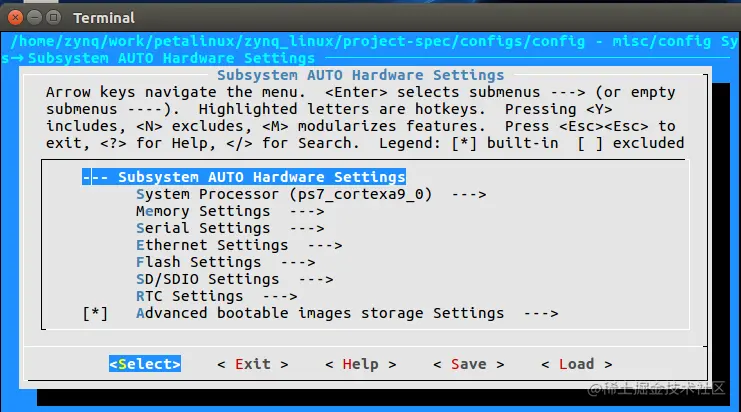Click the < Help > button
The height and width of the screenshot is (412, 741).
361,364
